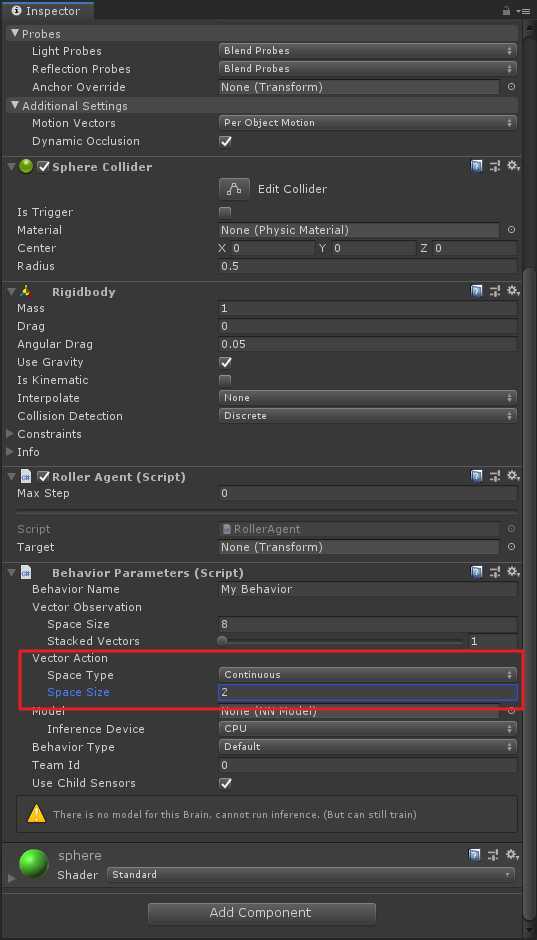Click the Angular Drag field
537x940 pixels.
367,344
